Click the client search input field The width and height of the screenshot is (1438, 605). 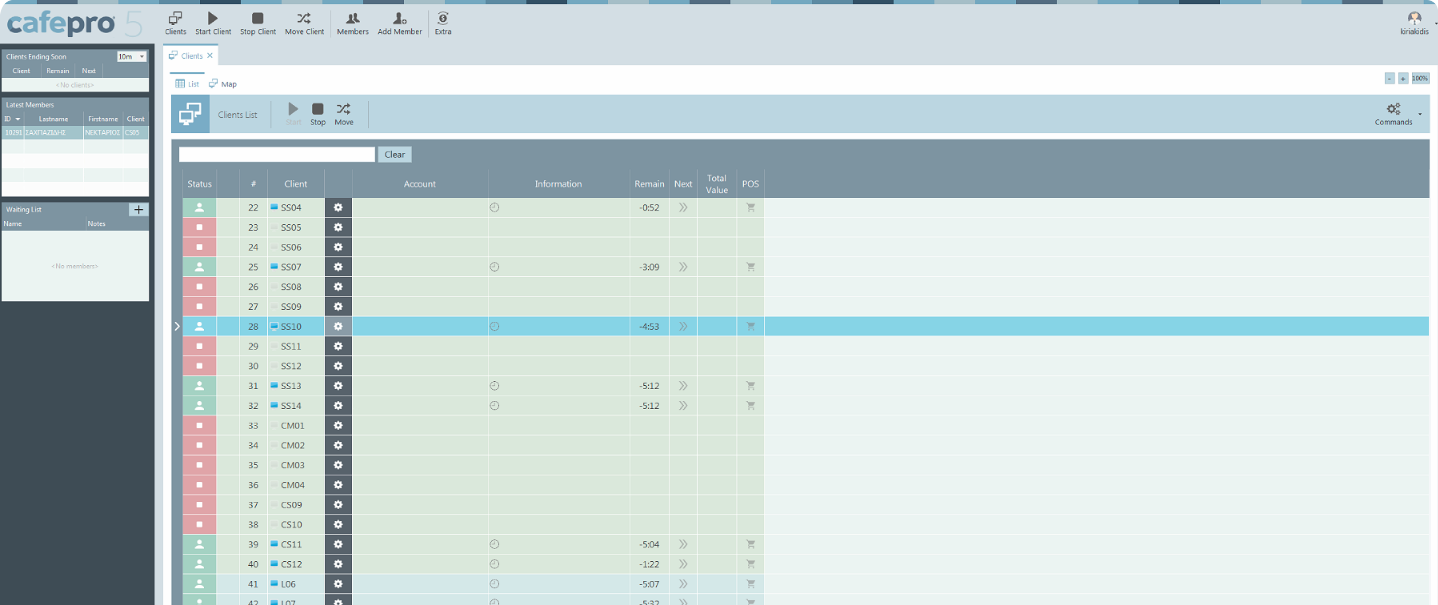click(277, 155)
